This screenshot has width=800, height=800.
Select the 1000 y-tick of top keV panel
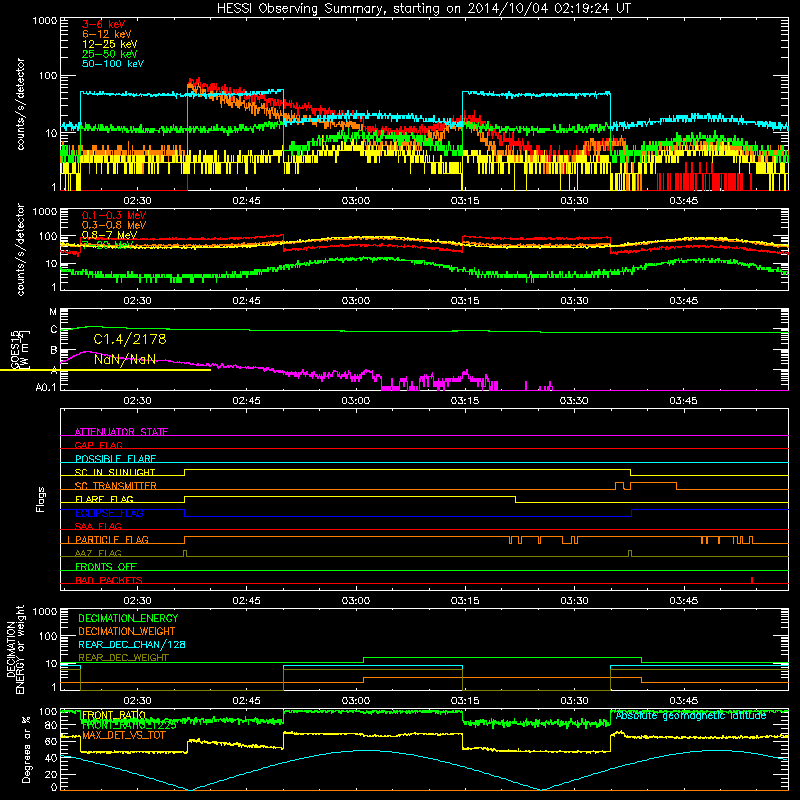45,21
